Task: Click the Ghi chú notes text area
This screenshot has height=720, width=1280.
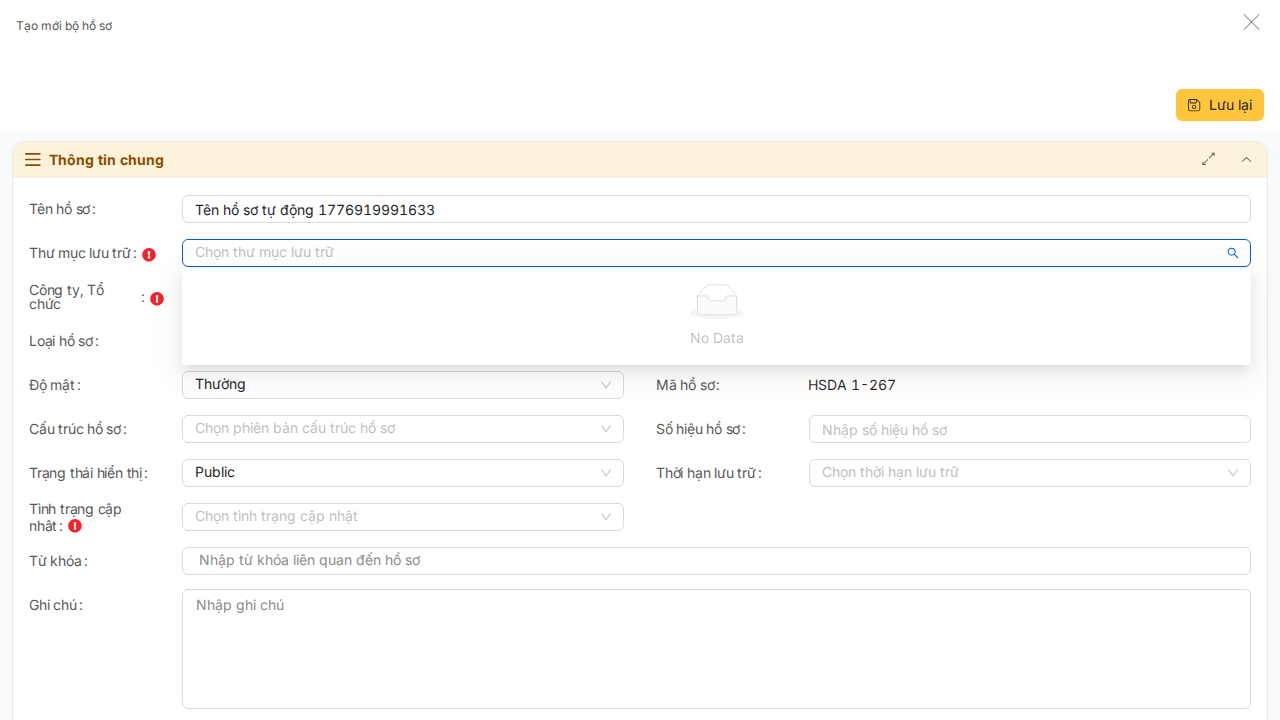Action: [x=715, y=648]
